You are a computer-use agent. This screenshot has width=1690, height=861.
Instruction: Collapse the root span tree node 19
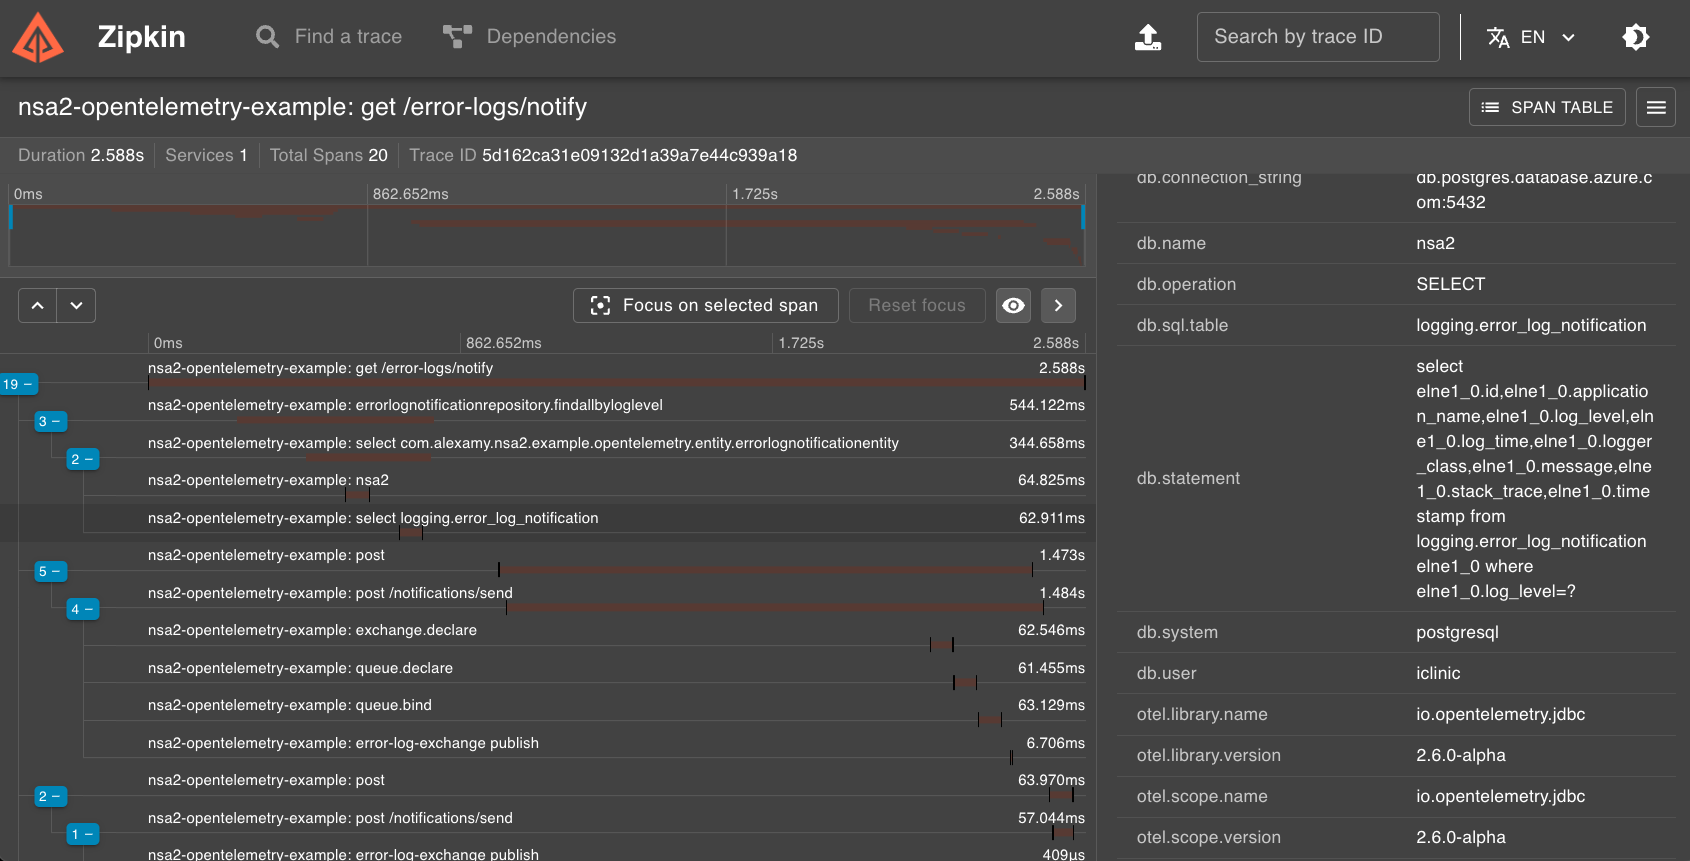pyautogui.click(x=18, y=384)
